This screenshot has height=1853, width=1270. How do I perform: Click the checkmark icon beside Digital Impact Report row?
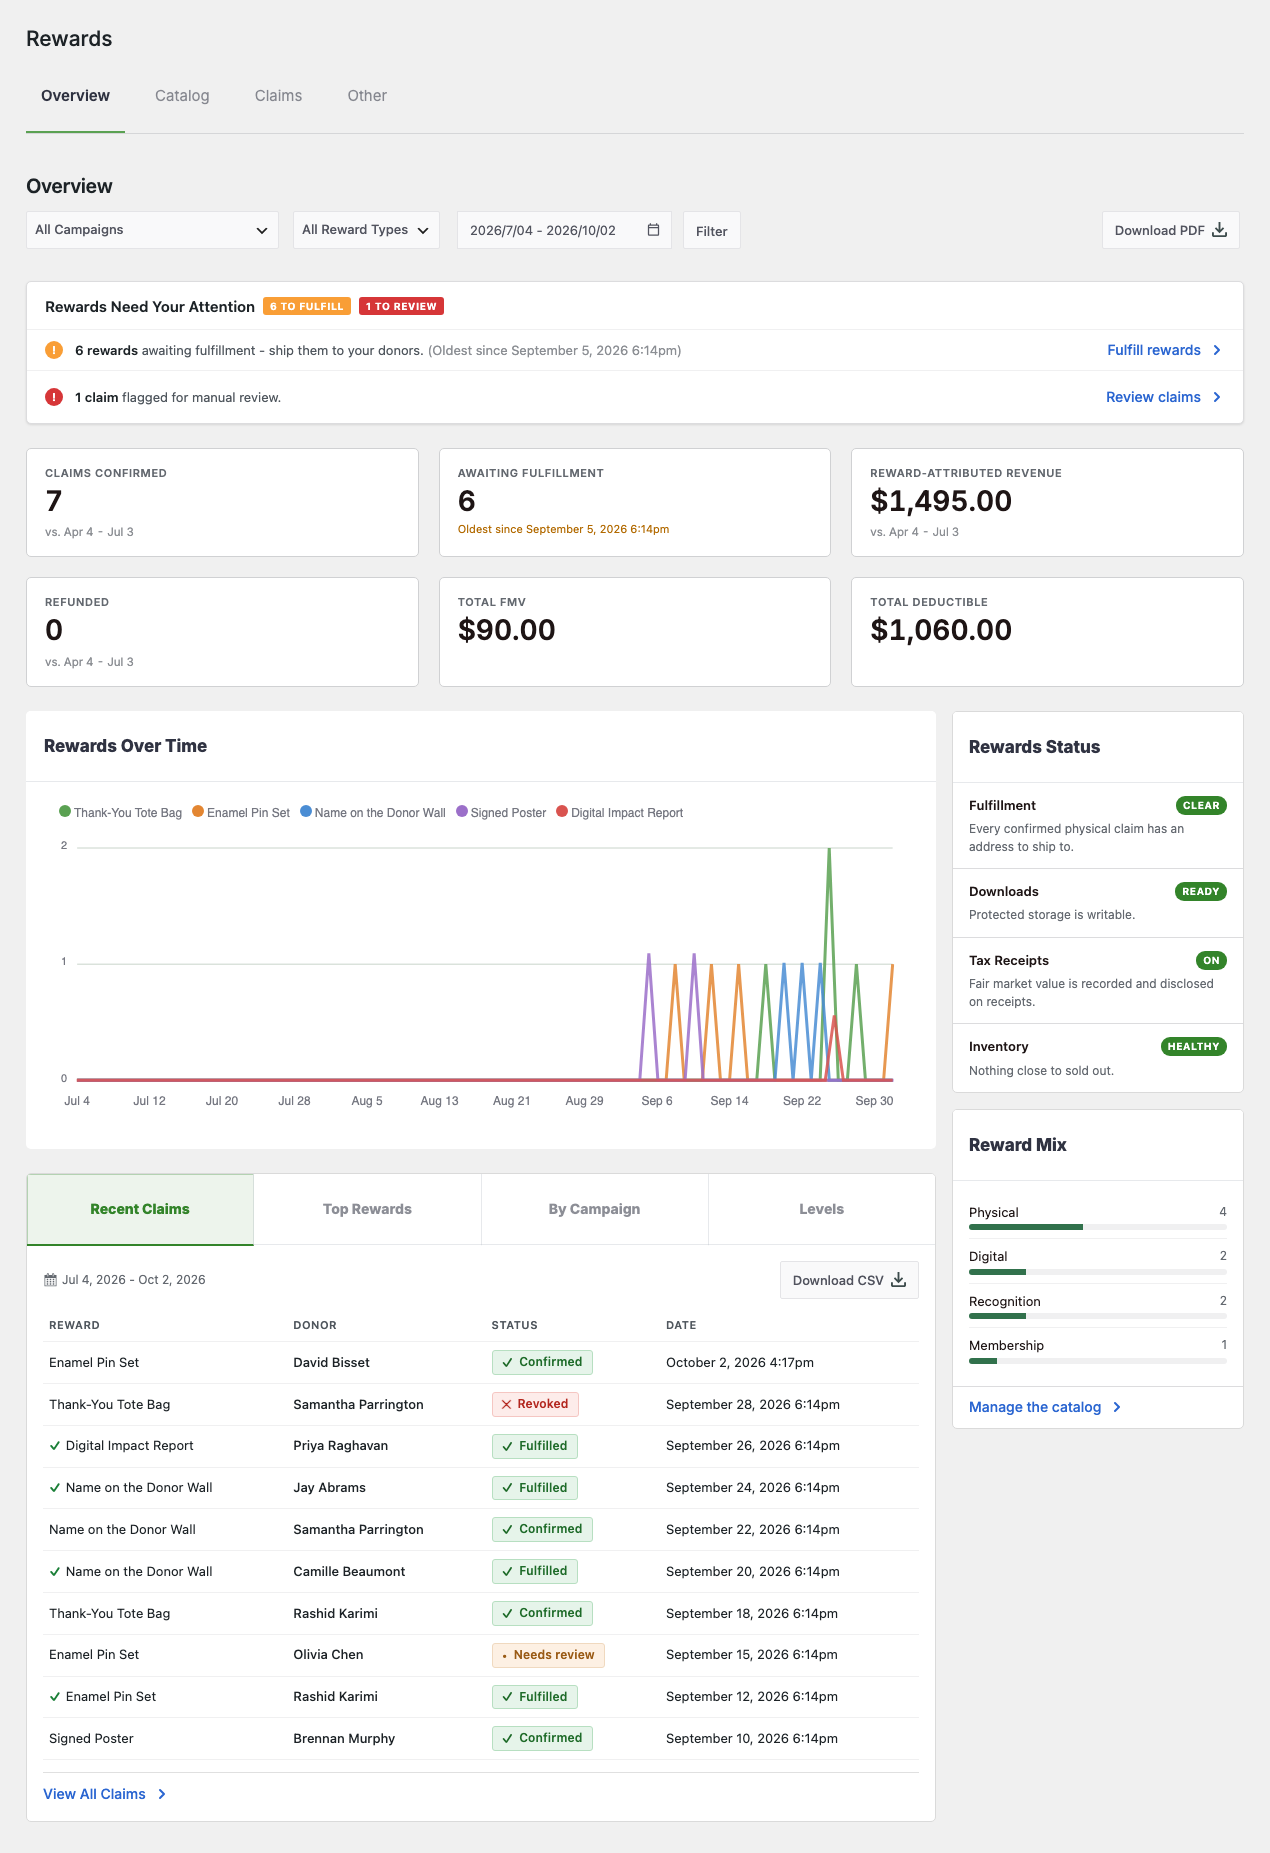coord(55,1446)
